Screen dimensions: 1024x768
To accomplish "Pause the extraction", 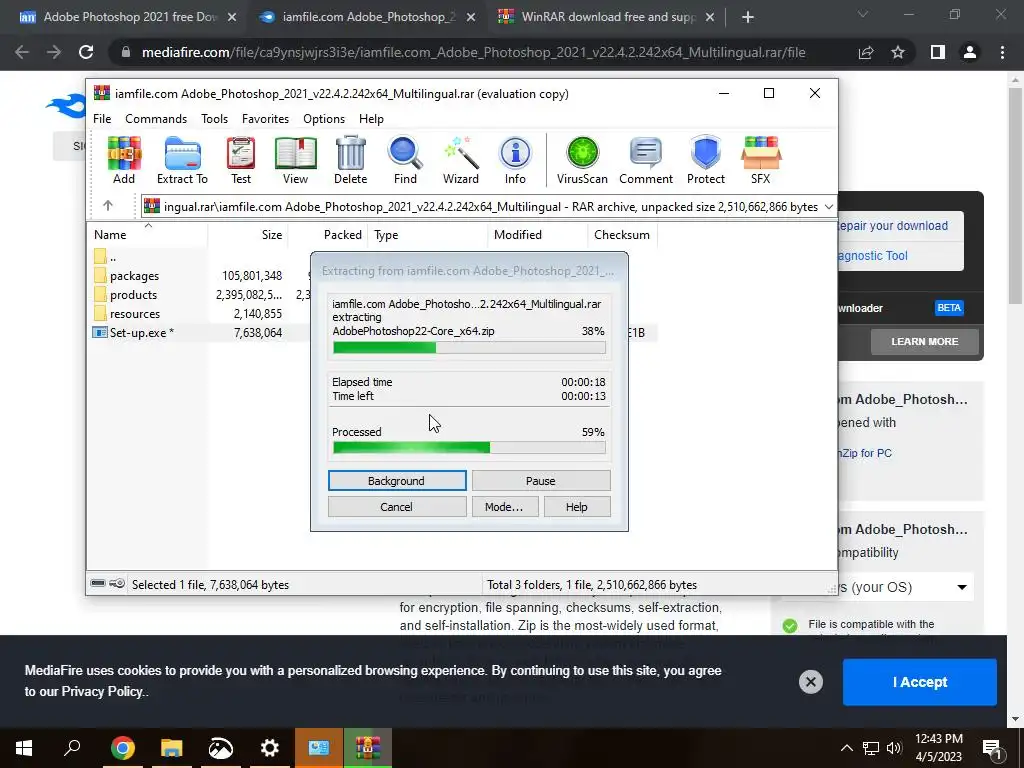I will [541, 481].
